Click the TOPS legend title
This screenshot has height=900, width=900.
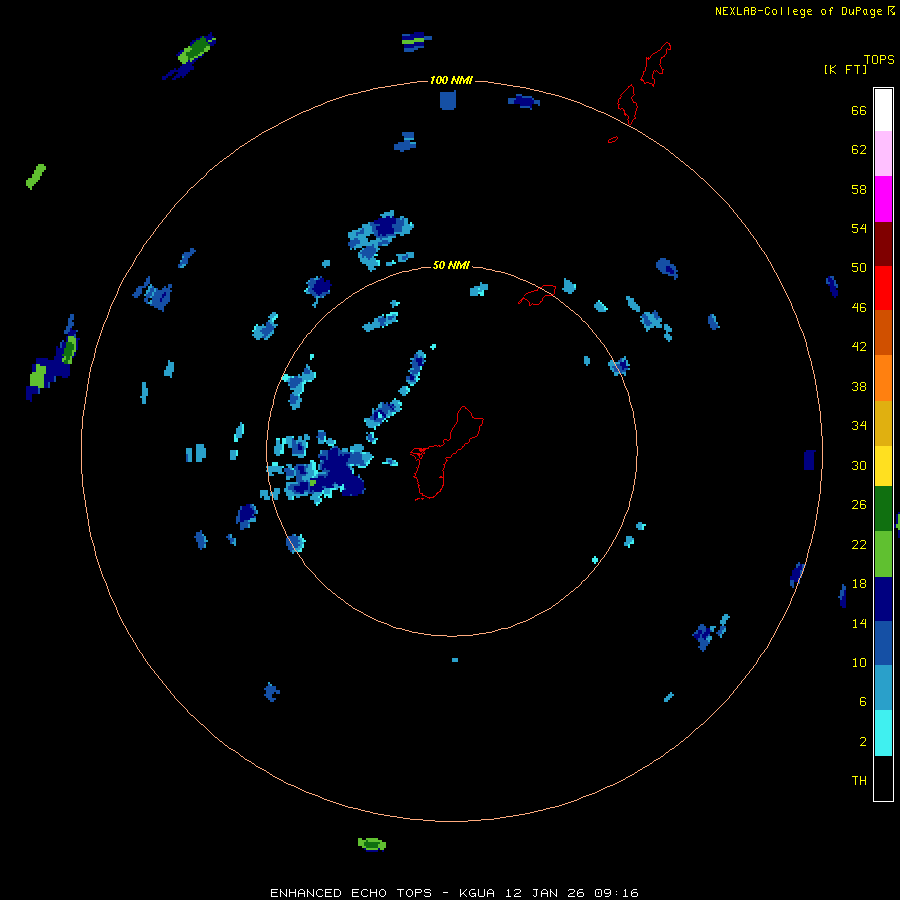879,59
